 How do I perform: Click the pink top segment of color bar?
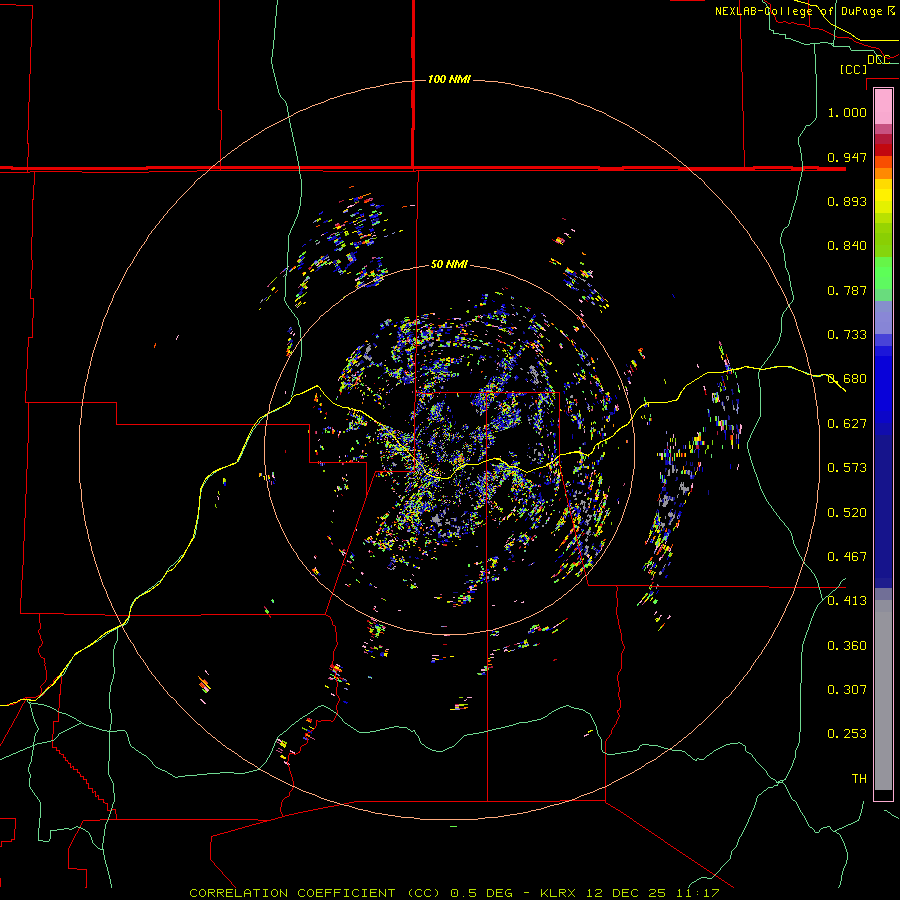[883, 107]
